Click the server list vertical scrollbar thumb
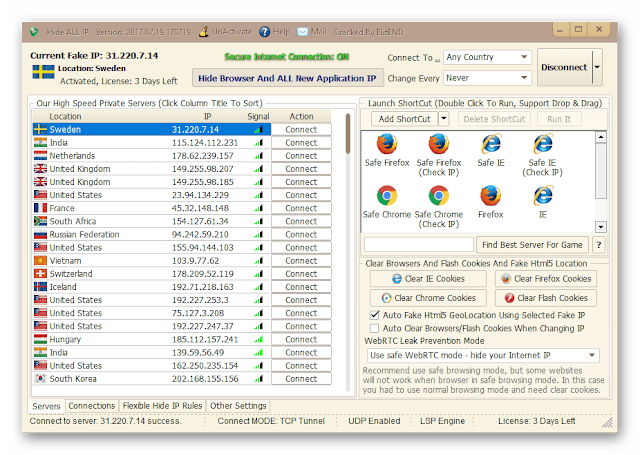640x455 pixels. pyautogui.click(x=348, y=133)
